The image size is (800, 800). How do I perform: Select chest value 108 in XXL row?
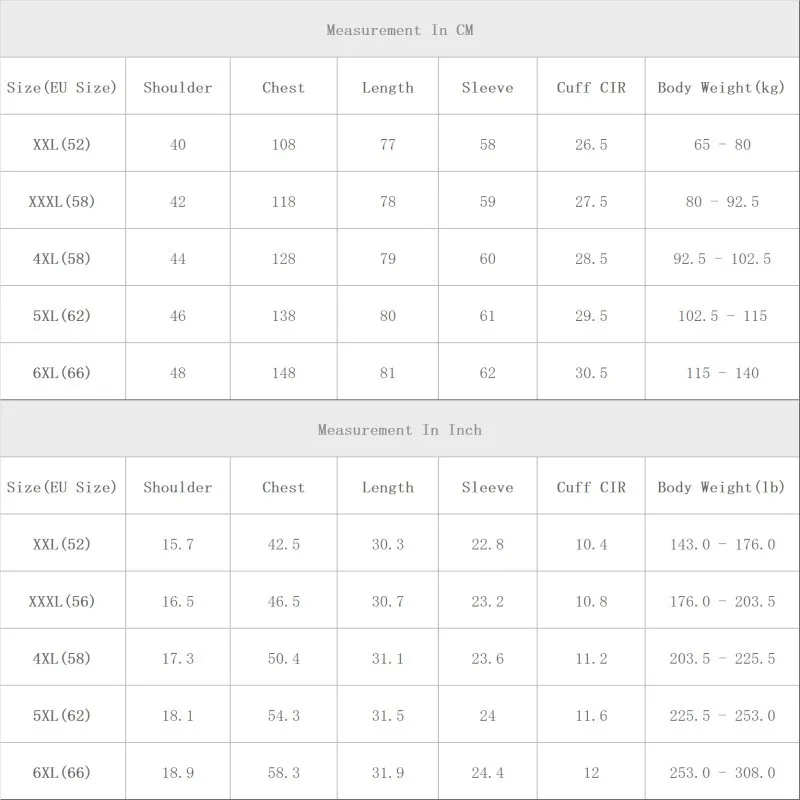[283, 145]
